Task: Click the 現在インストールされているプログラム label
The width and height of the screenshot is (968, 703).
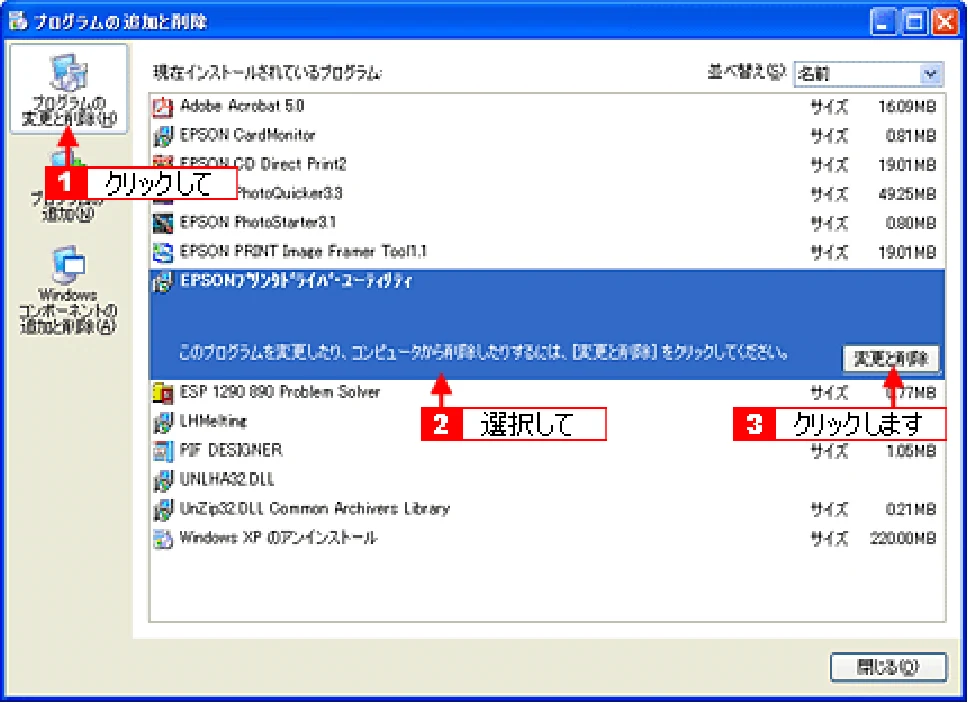Action: point(268,73)
